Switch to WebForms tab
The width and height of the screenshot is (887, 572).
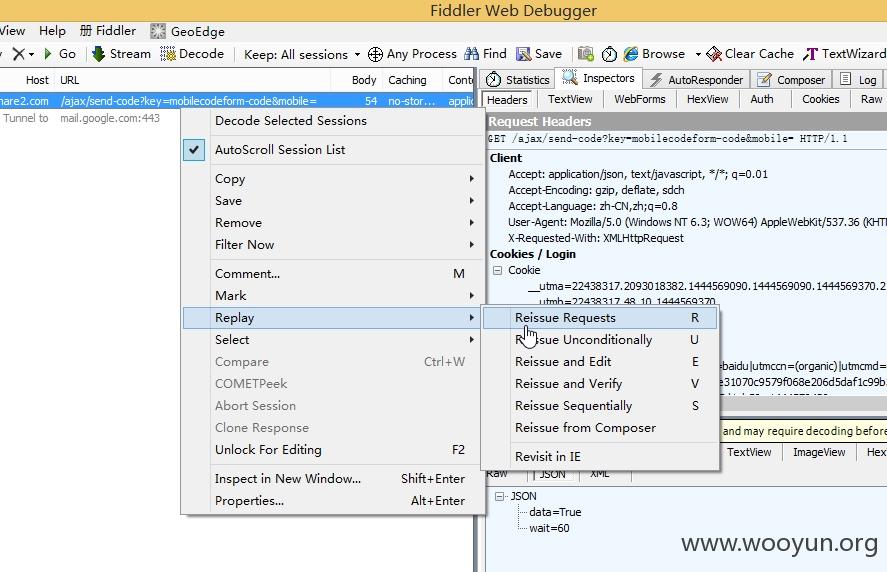click(x=640, y=100)
